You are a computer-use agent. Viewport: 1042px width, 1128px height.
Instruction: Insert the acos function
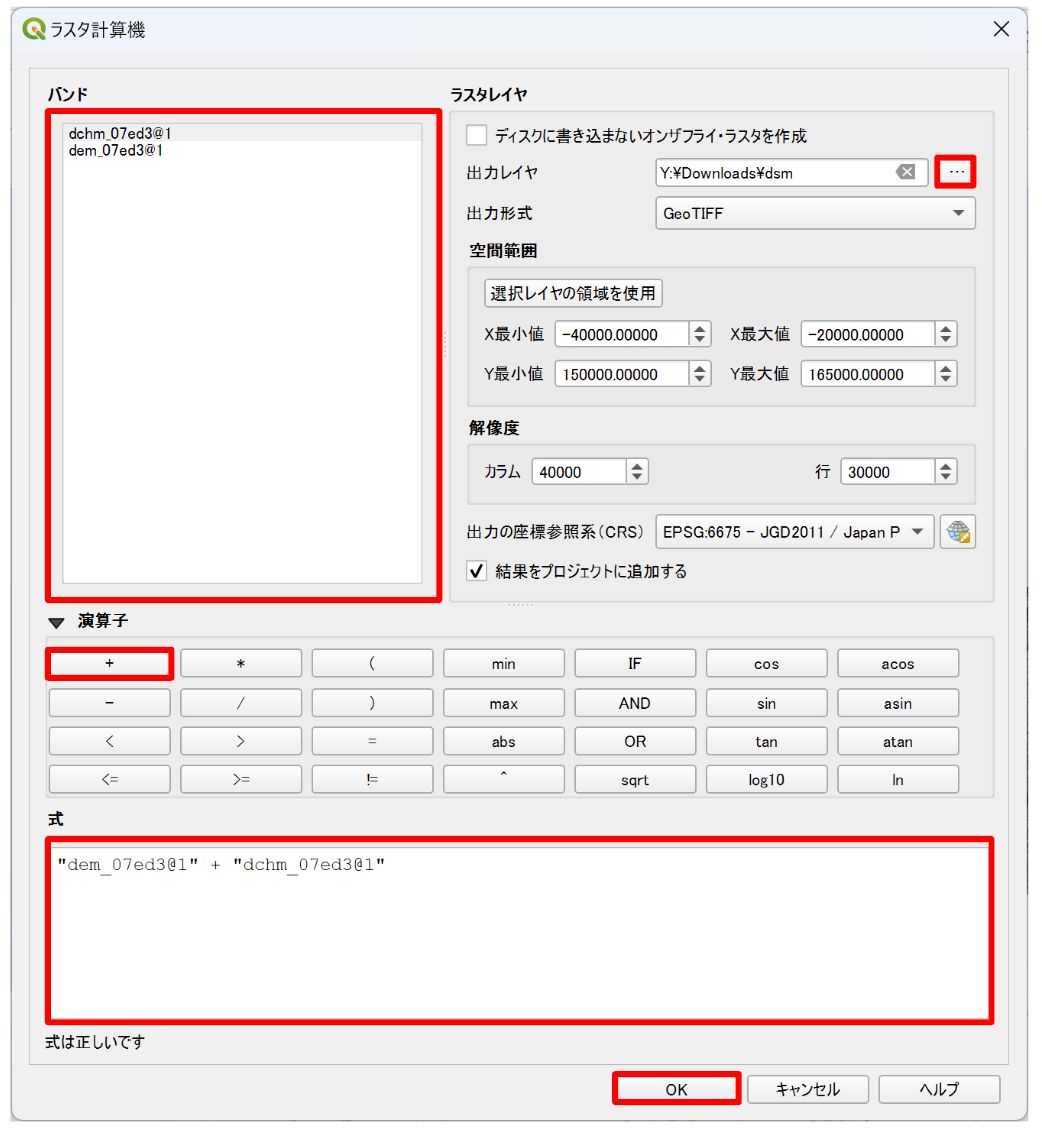[898, 663]
